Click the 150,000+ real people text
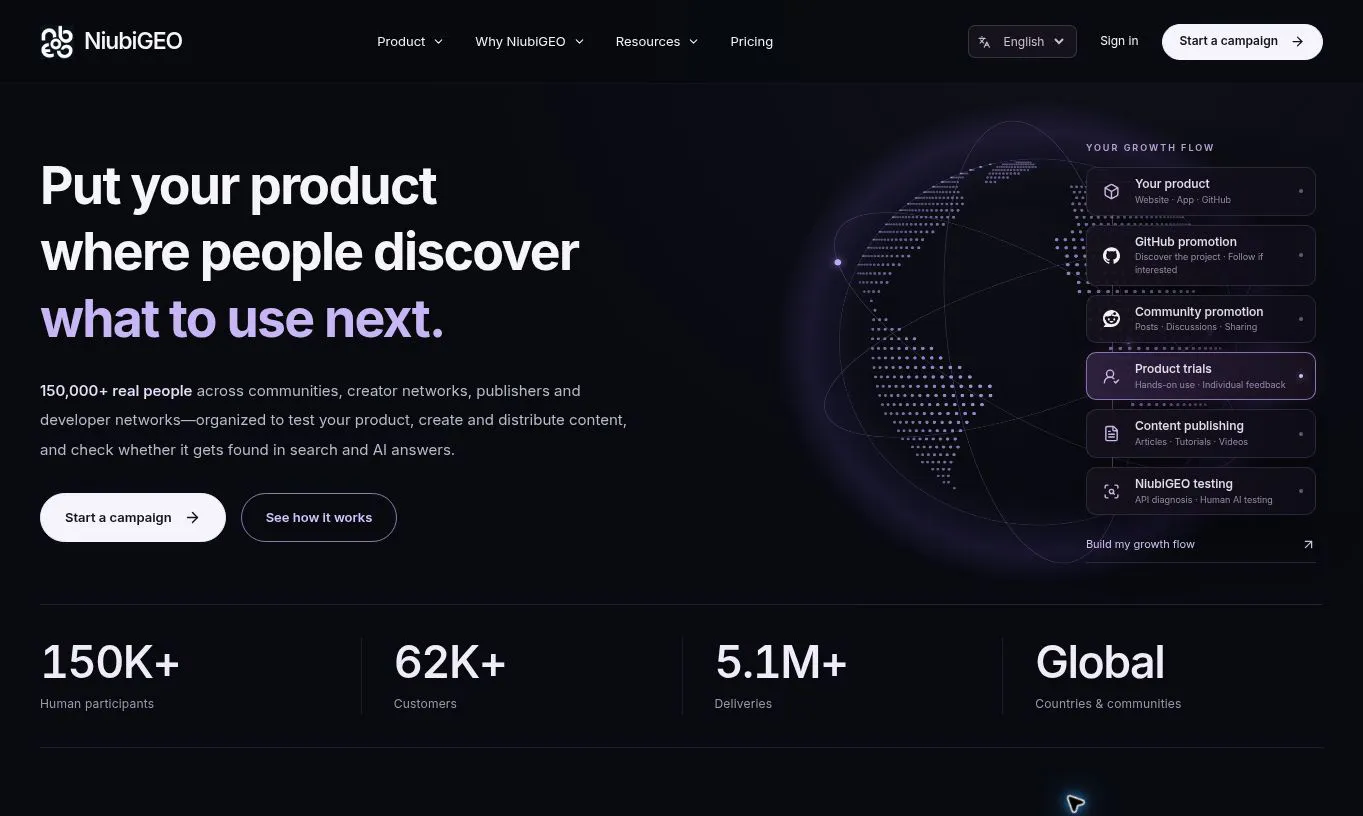The image size is (1363, 816). 116,391
